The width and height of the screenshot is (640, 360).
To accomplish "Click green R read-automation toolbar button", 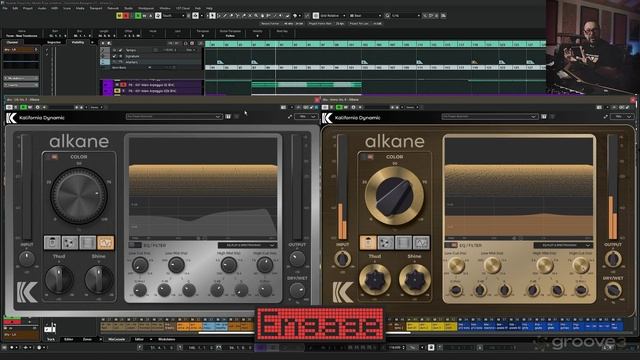I will coord(138,16).
